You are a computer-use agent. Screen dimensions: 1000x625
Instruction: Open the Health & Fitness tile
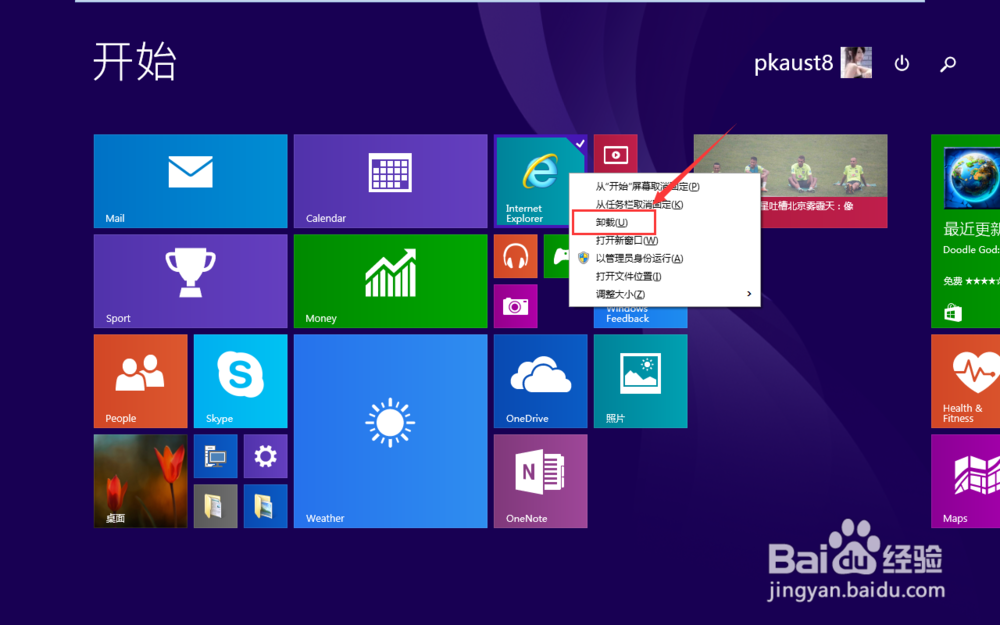pos(966,381)
